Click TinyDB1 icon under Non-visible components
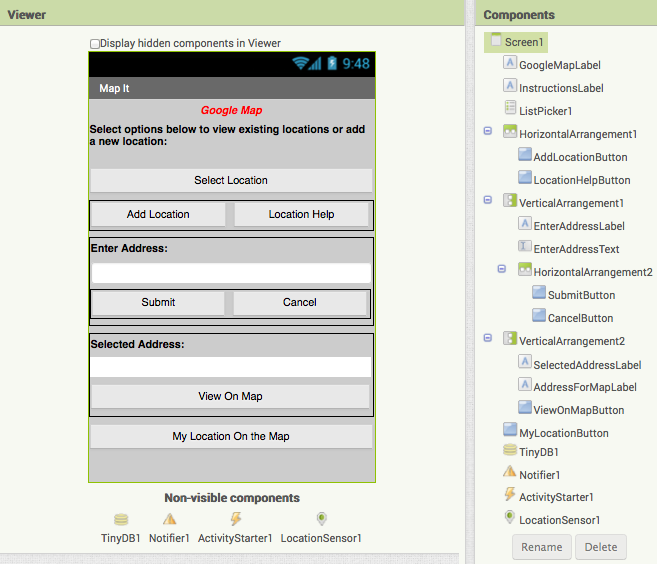The image size is (657, 564). coord(121,520)
